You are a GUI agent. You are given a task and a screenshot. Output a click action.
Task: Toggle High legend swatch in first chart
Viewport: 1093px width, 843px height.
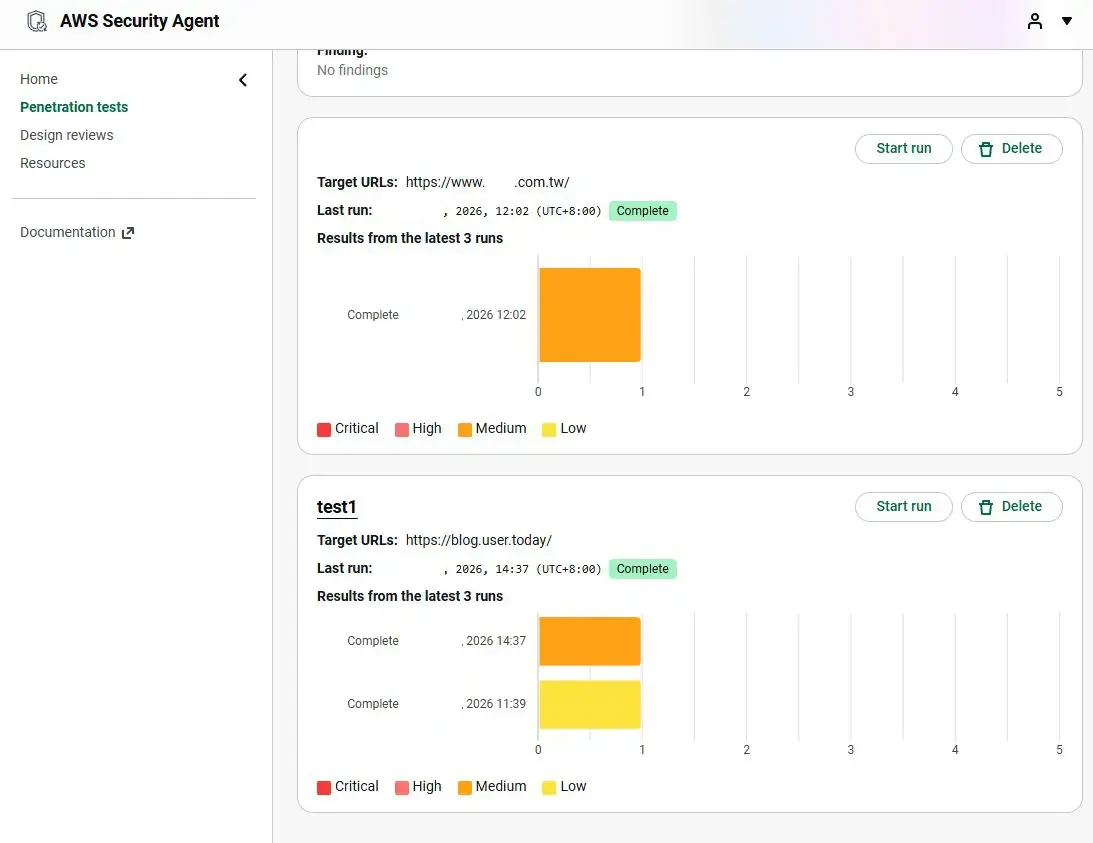coord(402,429)
